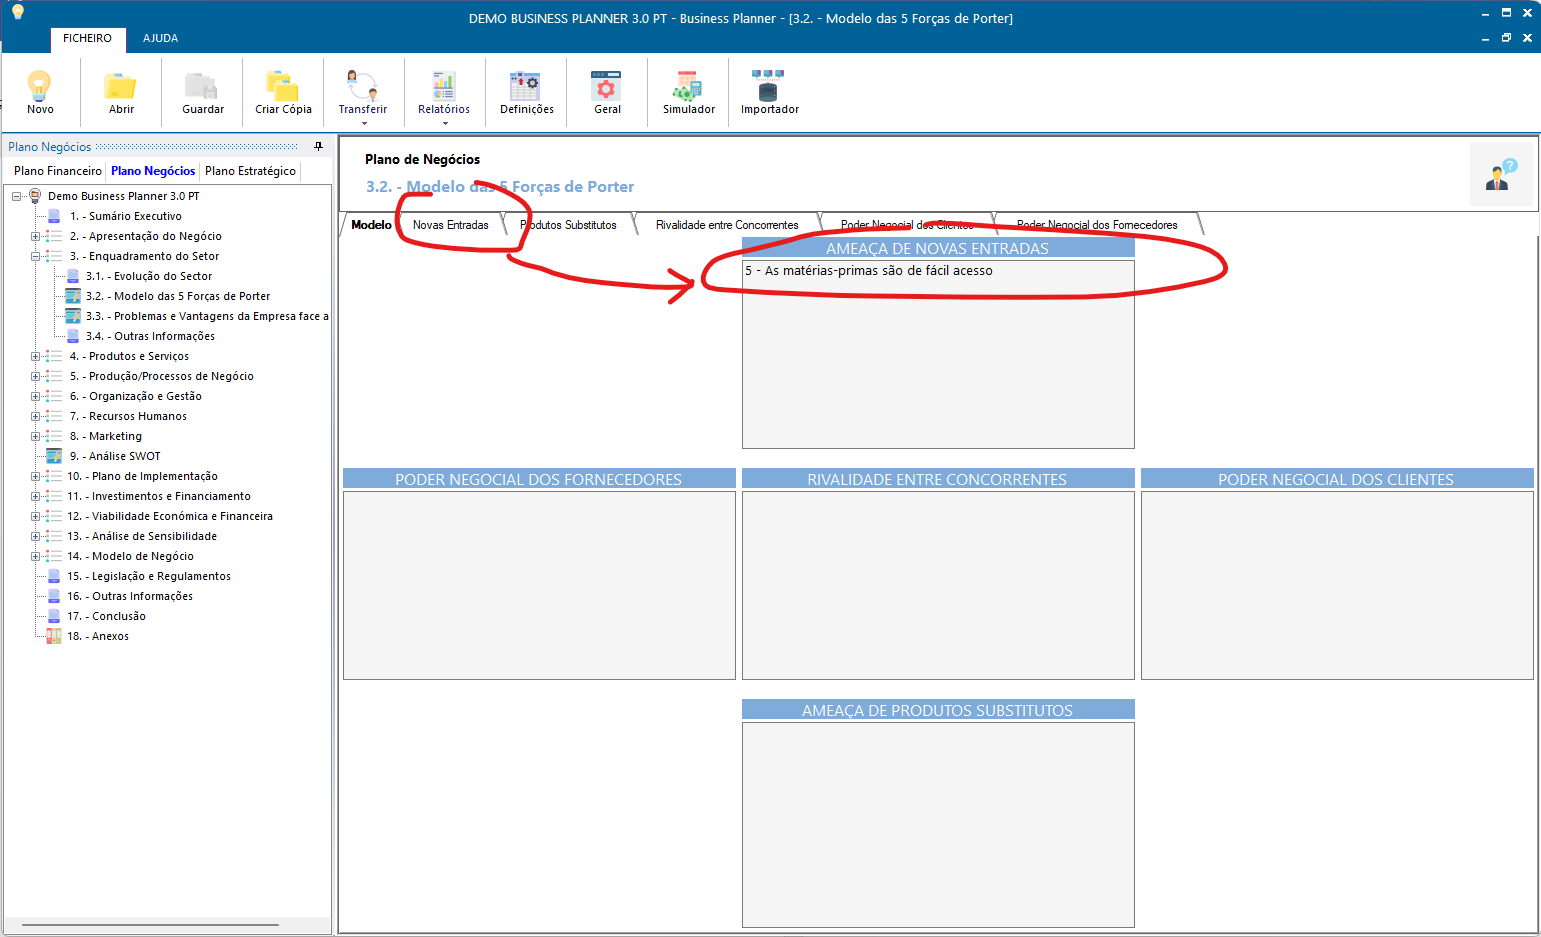Select the Poder Negocial dos Fornecedores tab
Image resolution: width=1541 pixels, height=937 pixels.
point(1097,225)
